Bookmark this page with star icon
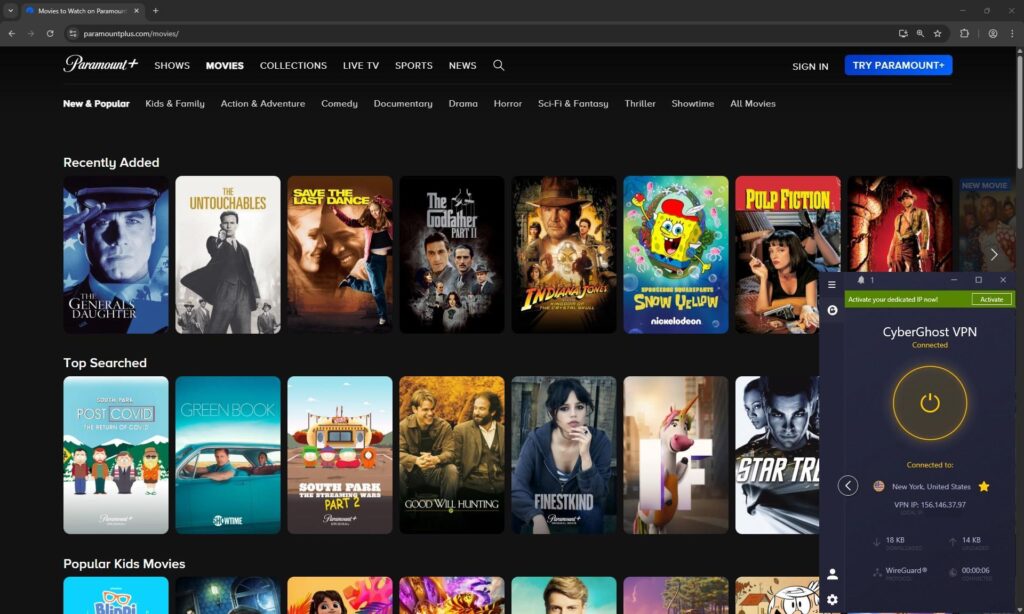 pyautogui.click(x=937, y=33)
